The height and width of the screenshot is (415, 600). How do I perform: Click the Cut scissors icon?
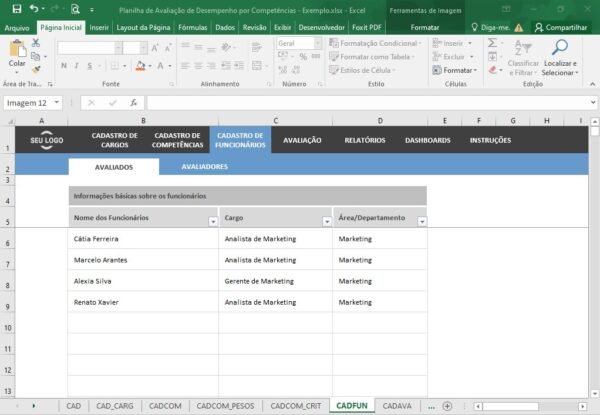pos(36,43)
